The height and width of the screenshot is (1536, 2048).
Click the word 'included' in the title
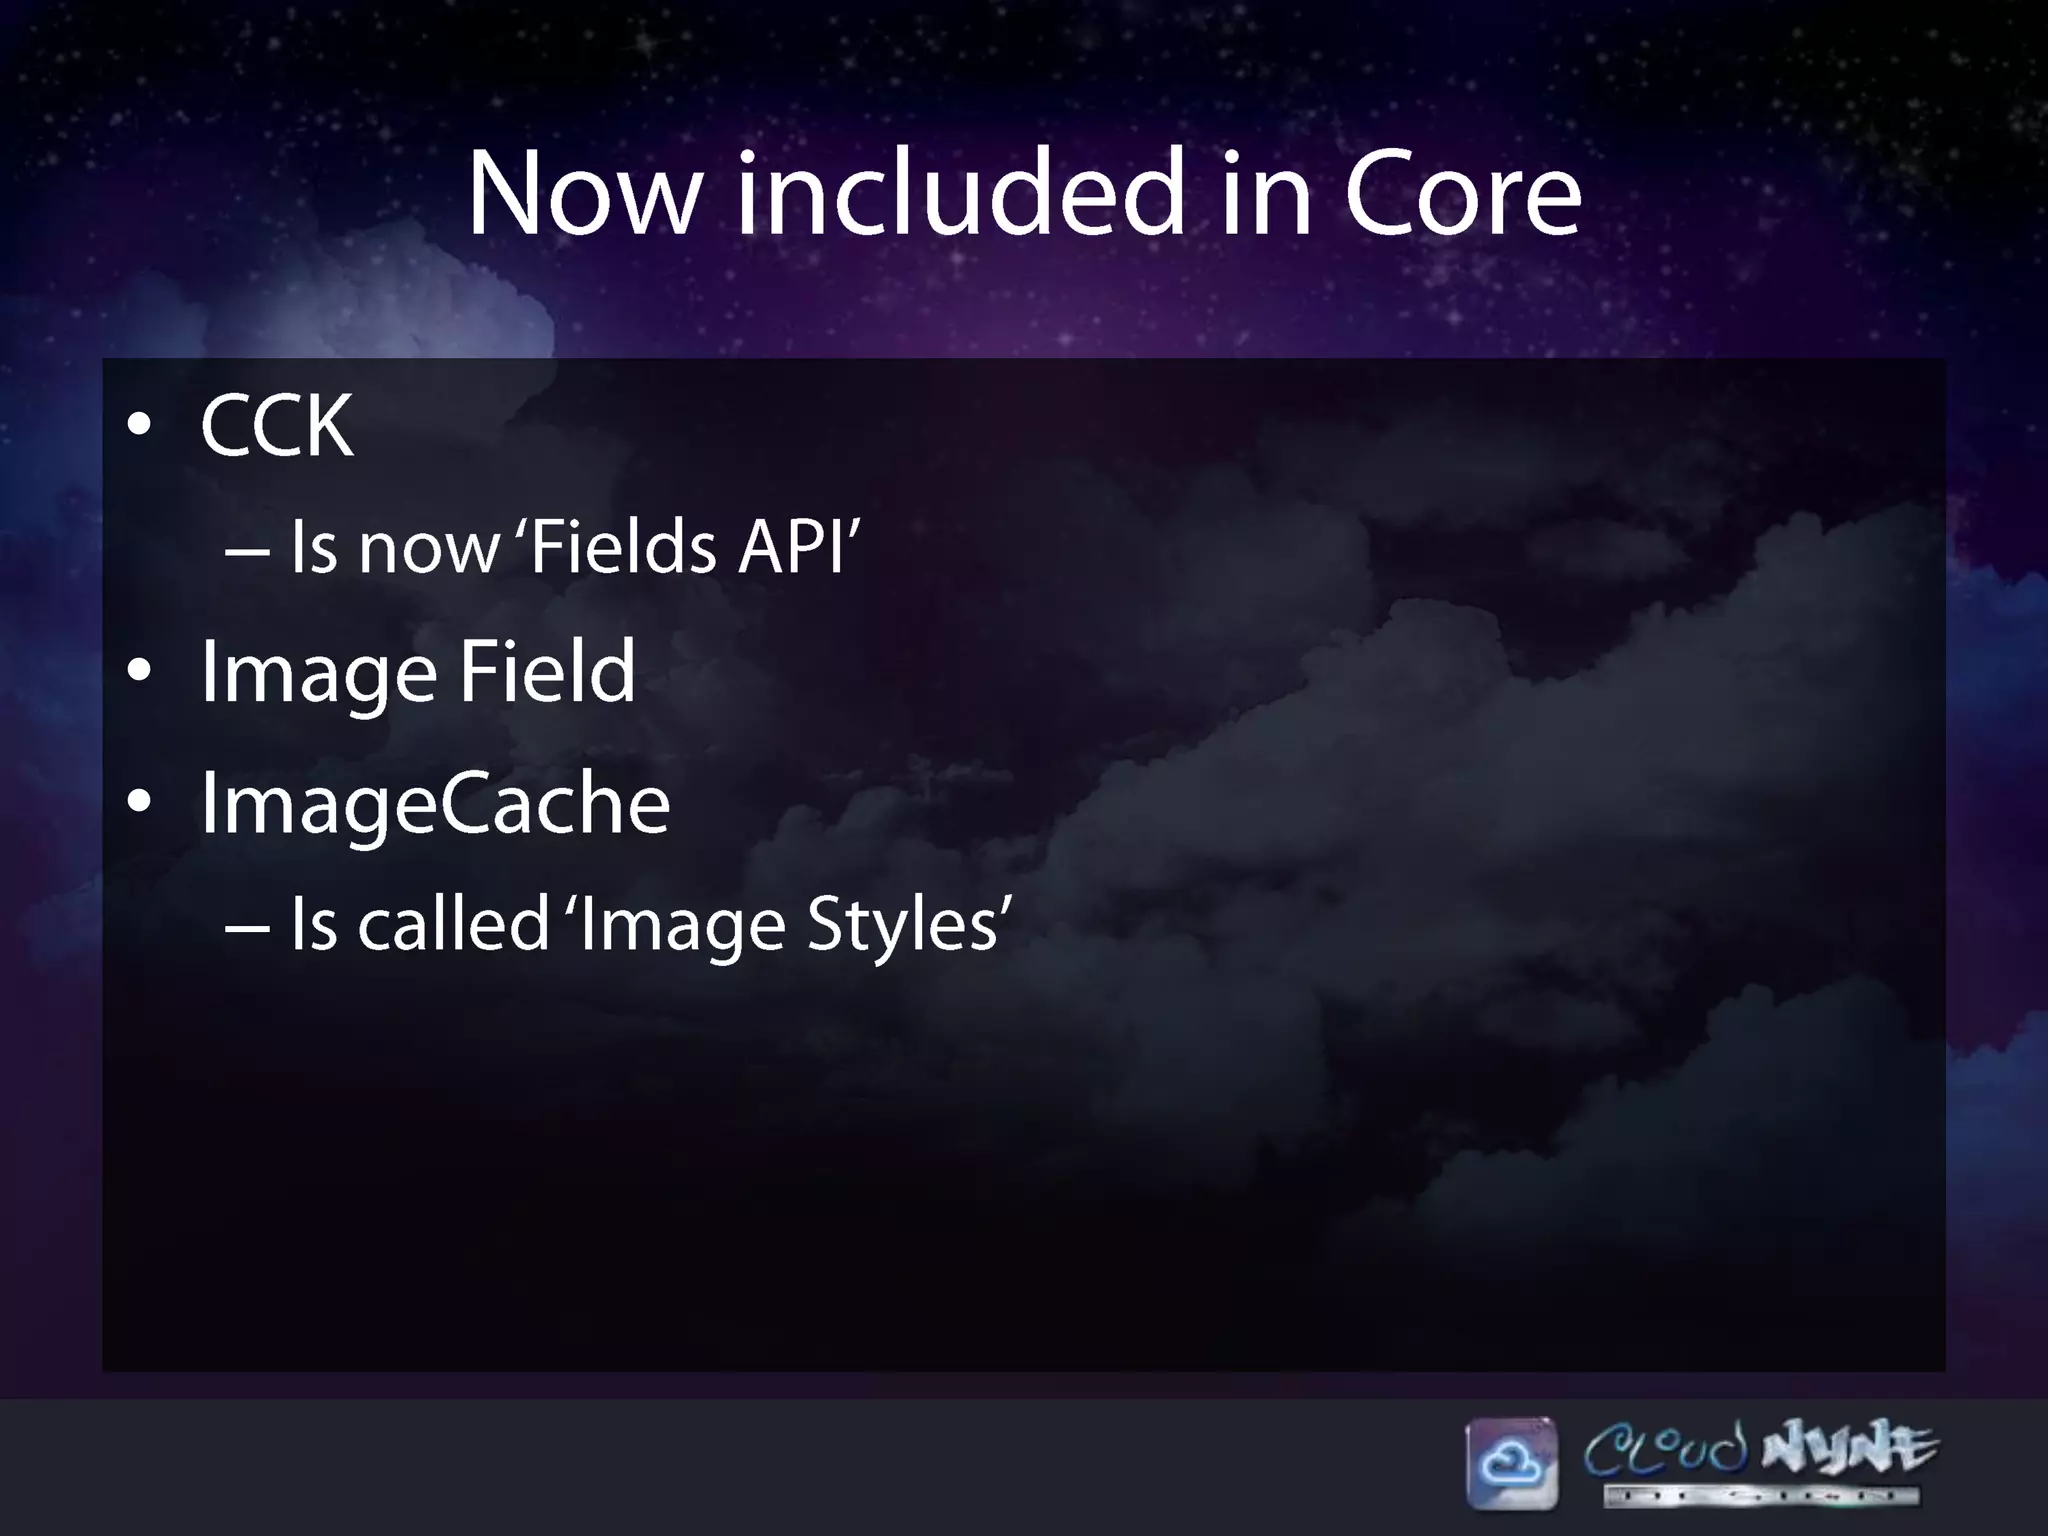pos(961,192)
